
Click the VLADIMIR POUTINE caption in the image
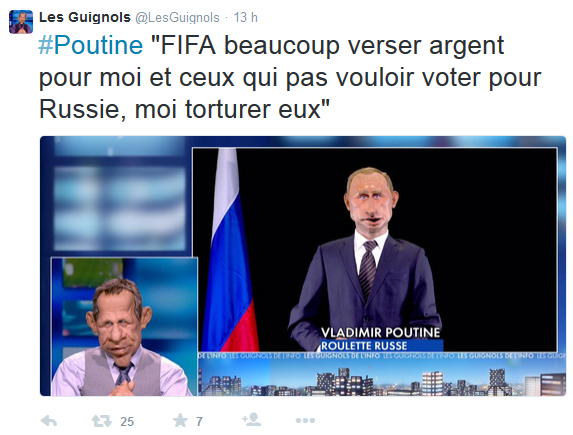click(380, 332)
